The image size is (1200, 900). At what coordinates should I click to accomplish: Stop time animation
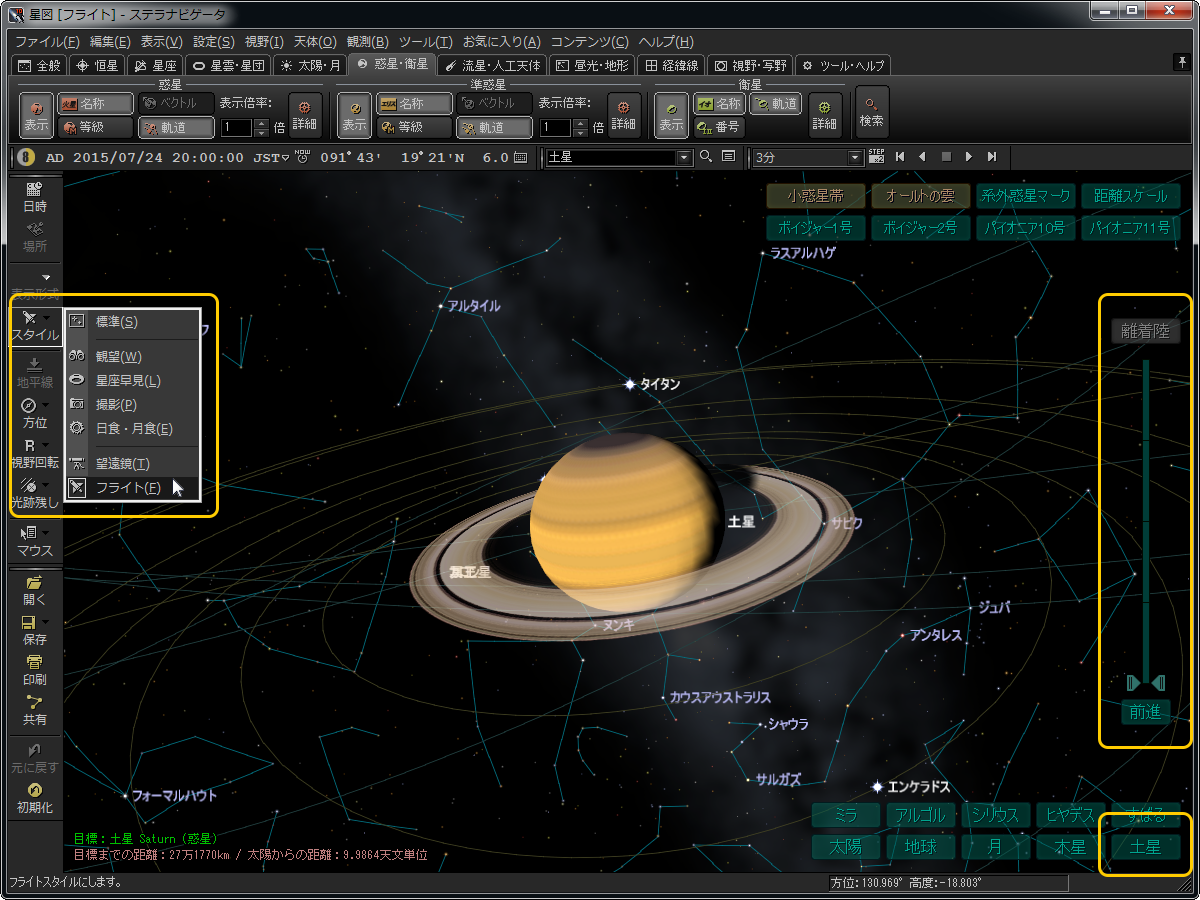pos(945,157)
